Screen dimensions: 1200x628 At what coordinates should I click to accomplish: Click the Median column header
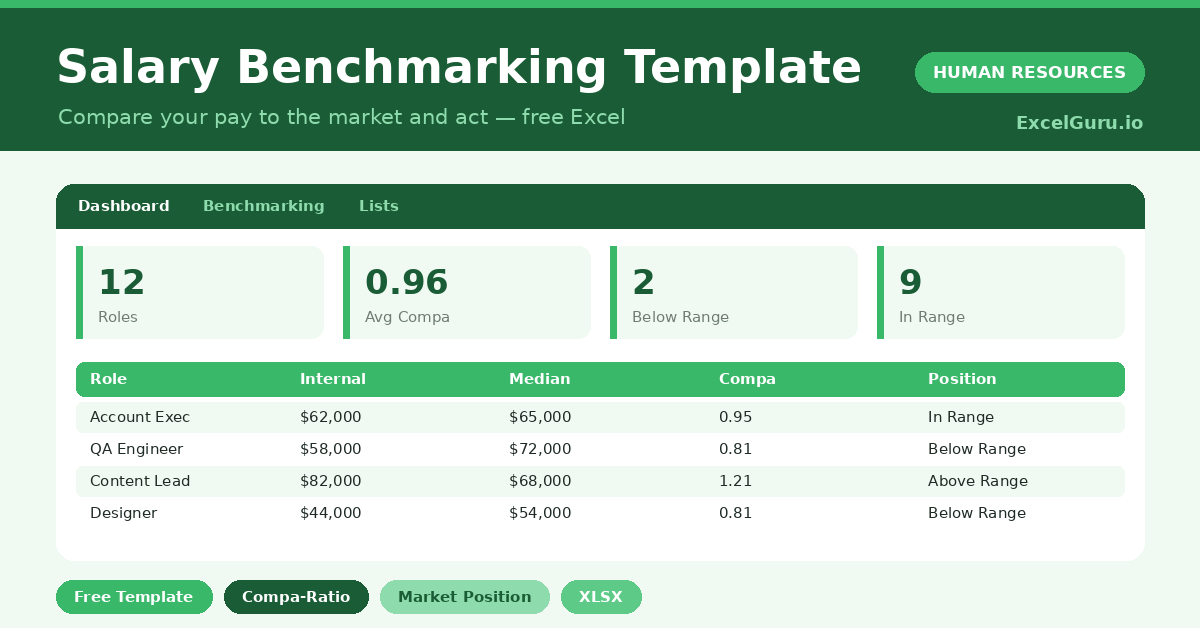[540, 379]
